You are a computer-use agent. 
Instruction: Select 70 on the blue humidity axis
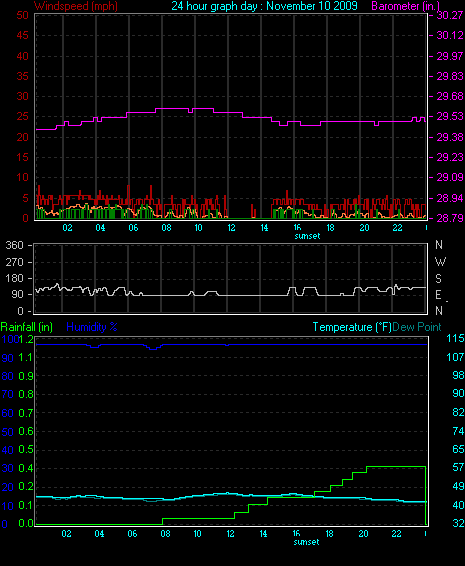8,394
